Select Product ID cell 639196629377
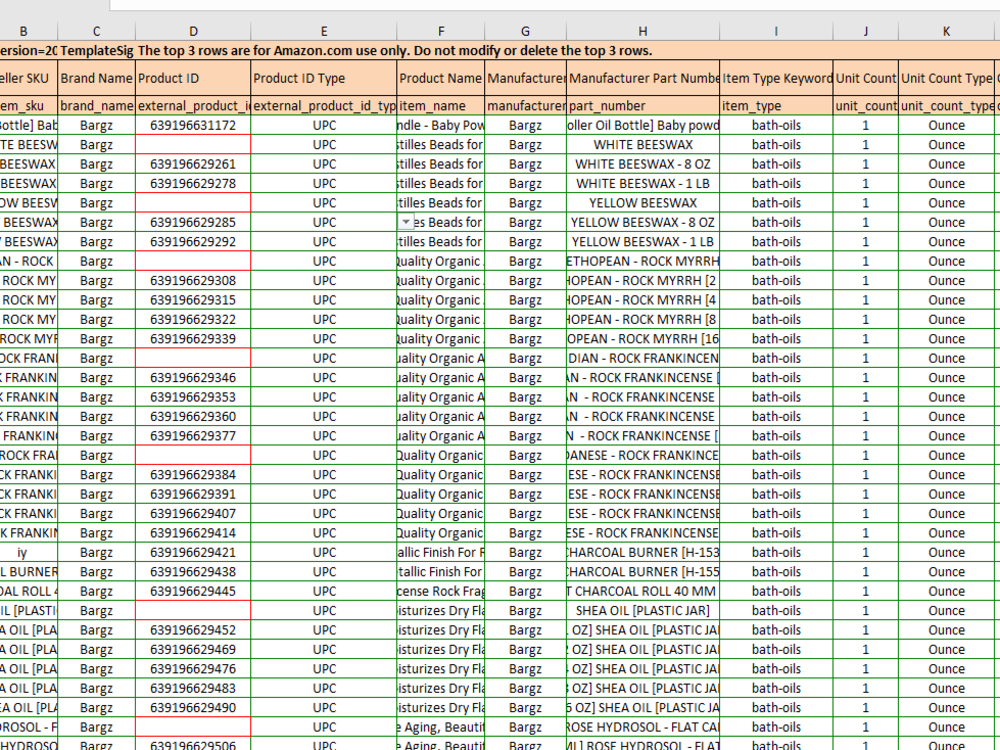This screenshot has width=1000, height=750. click(x=193, y=436)
